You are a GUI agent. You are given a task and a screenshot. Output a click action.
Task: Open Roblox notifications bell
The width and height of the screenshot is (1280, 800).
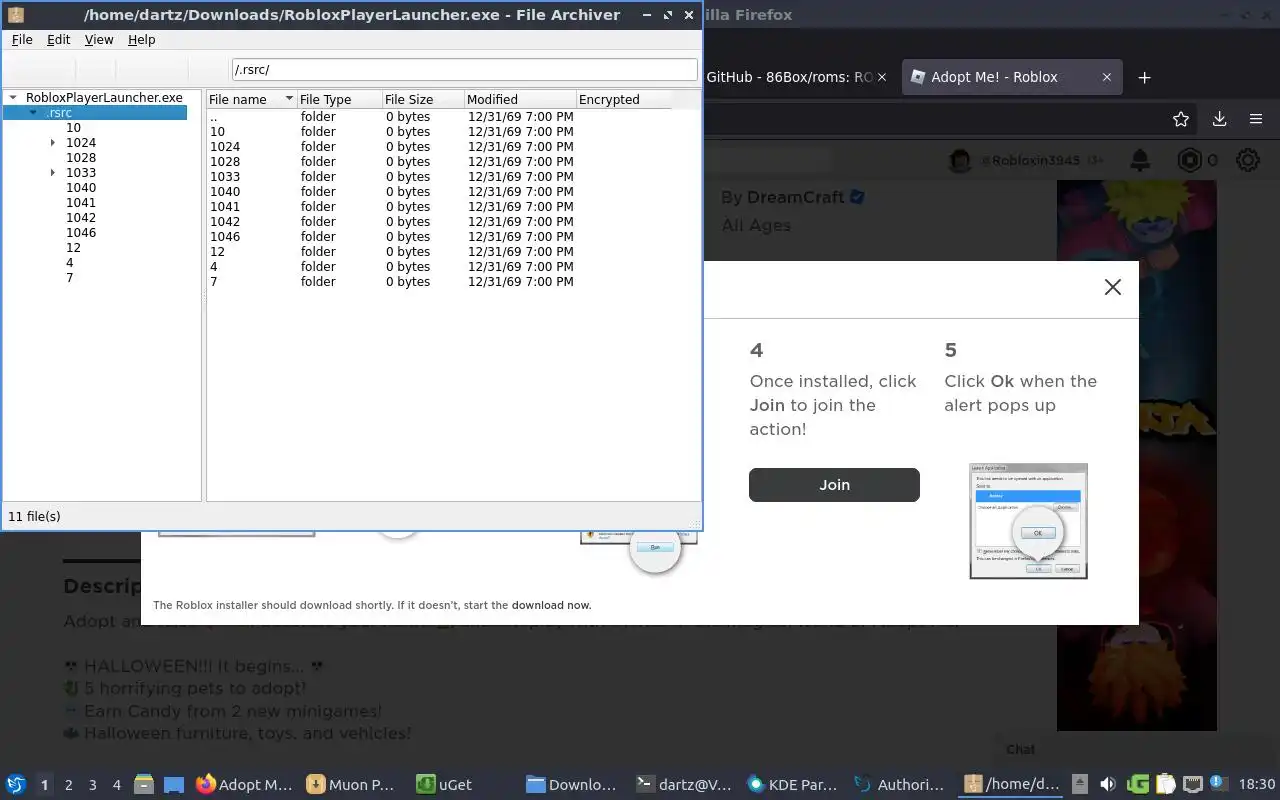click(1139, 160)
